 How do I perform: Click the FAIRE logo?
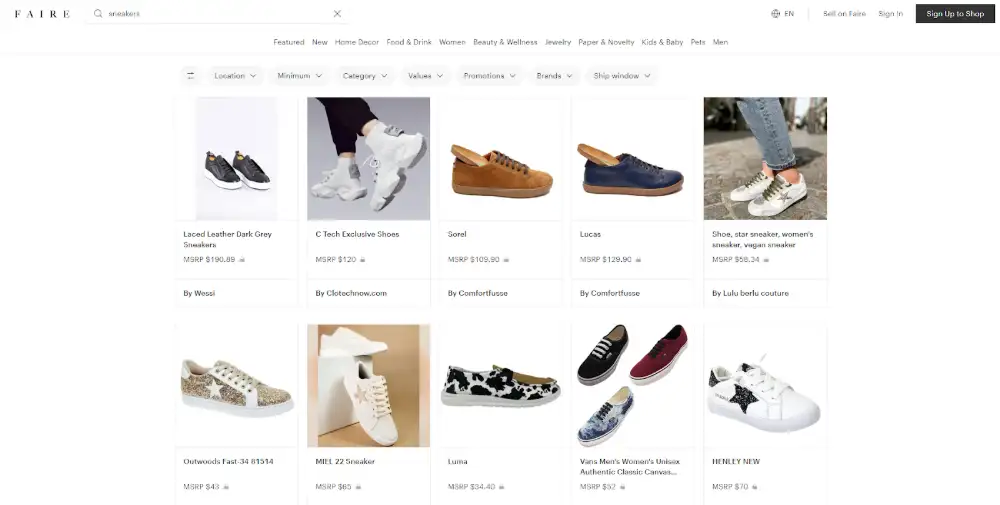point(42,13)
